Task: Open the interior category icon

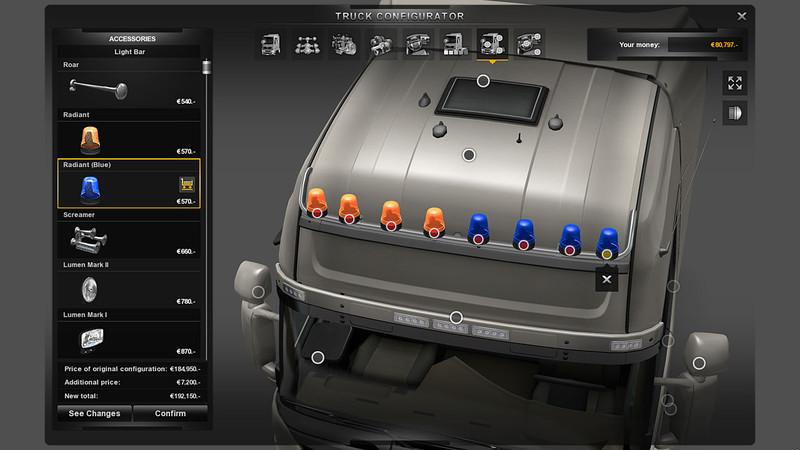Action: point(417,44)
